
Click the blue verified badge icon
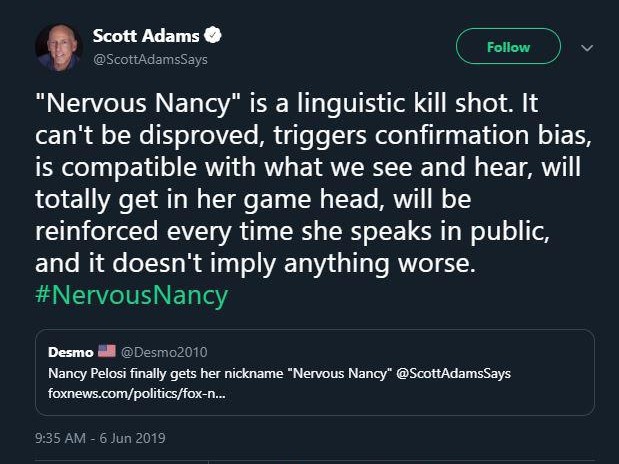pos(213,36)
